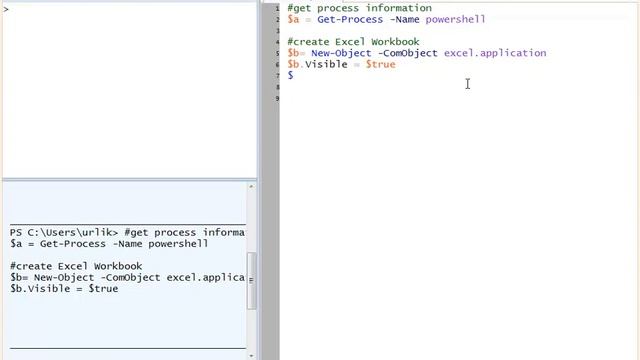Screen dimensions: 640x360
Task: Click the -ComObject parameter in the script editor
Action: click(x=408, y=53)
